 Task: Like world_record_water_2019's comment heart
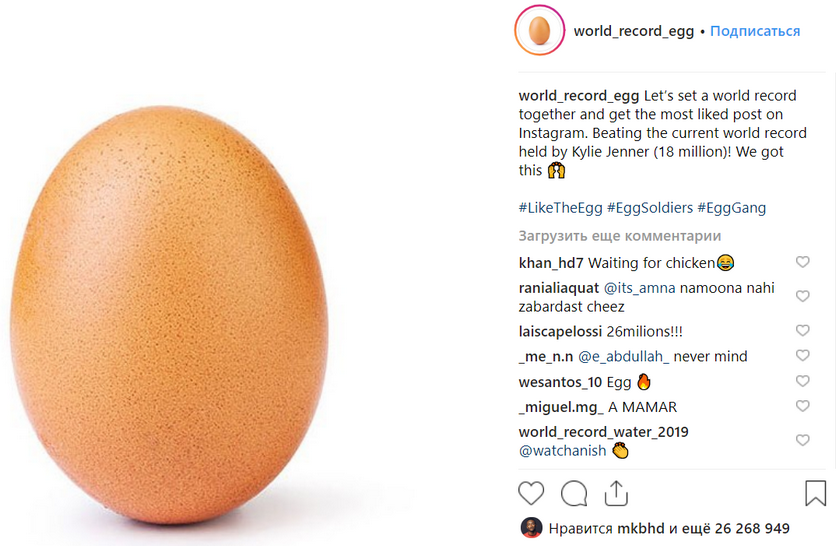pos(802,440)
